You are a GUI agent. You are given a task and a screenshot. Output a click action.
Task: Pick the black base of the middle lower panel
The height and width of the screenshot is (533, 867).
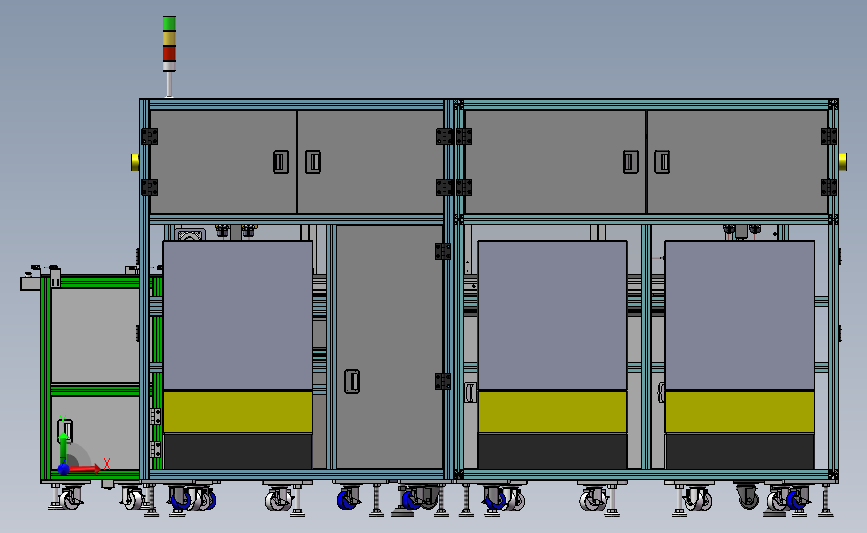[552, 451]
